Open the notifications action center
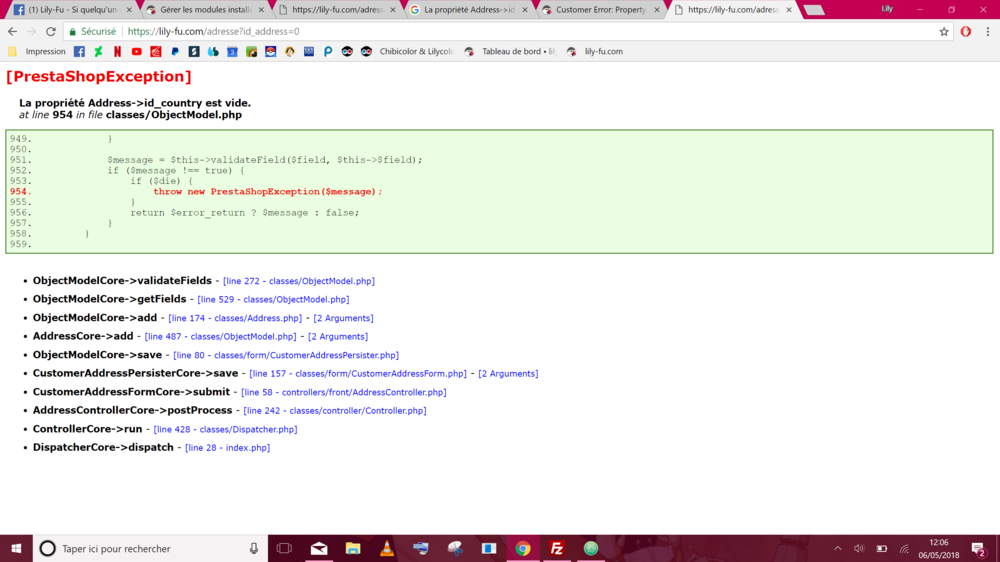The height and width of the screenshot is (562, 1000). click(x=979, y=549)
